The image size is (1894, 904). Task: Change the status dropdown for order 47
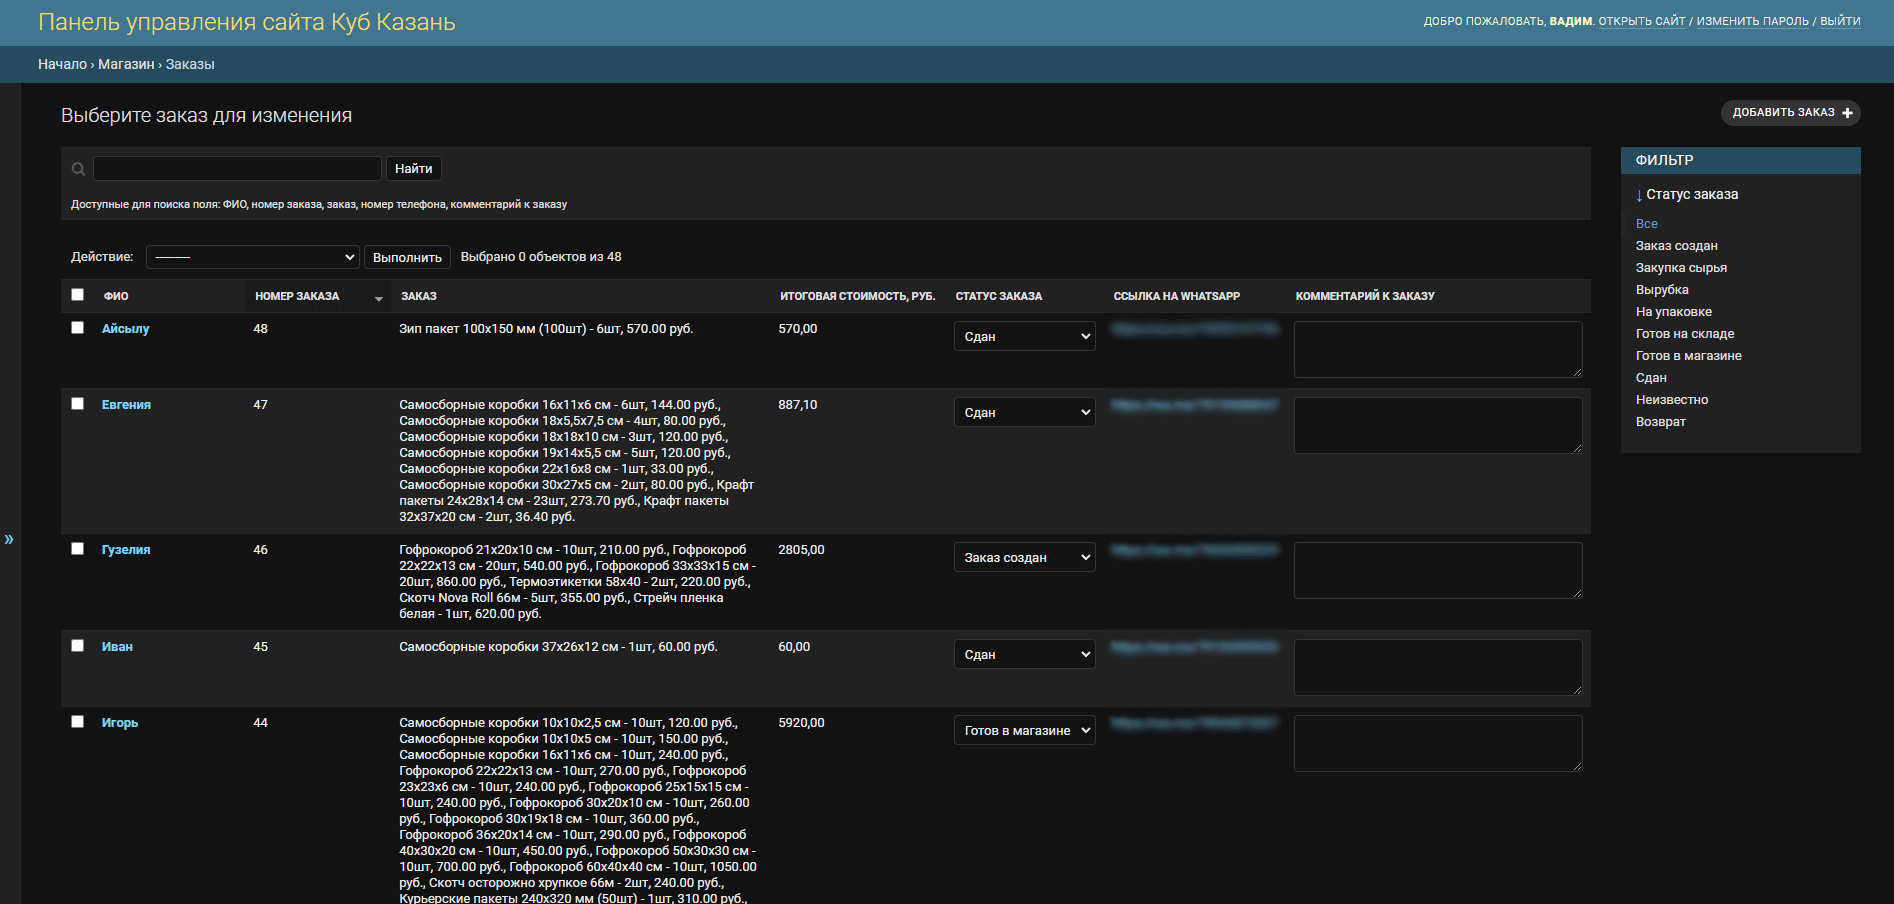(x=1024, y=412)
